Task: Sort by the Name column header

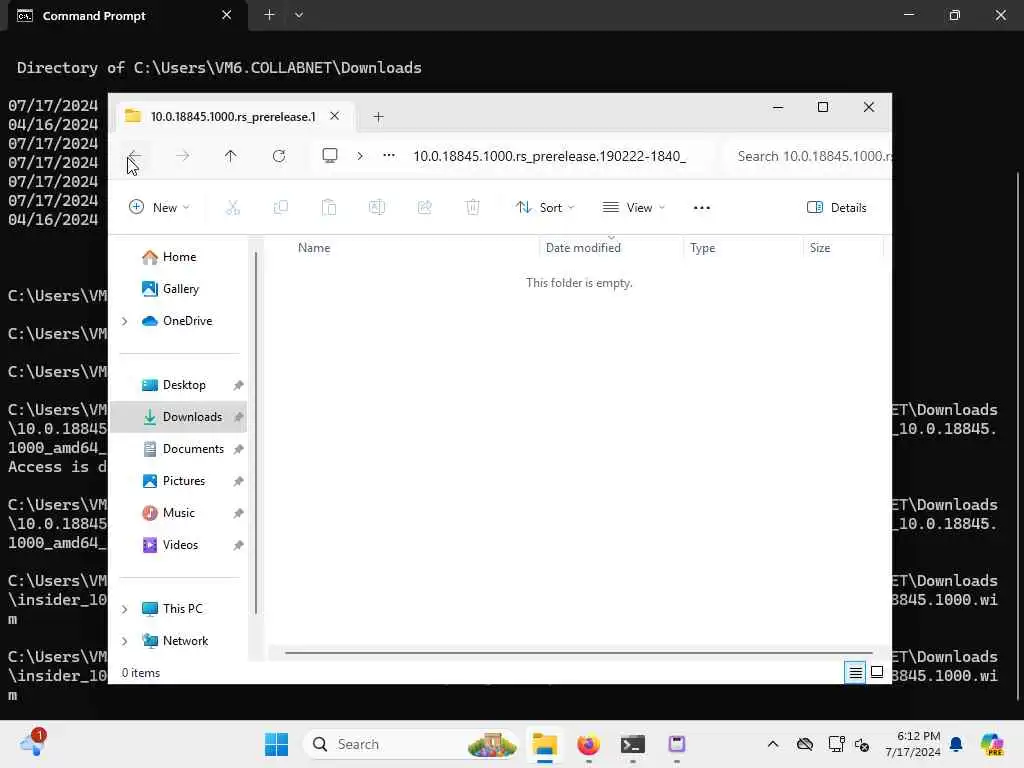Action: [x=314, y=248]
